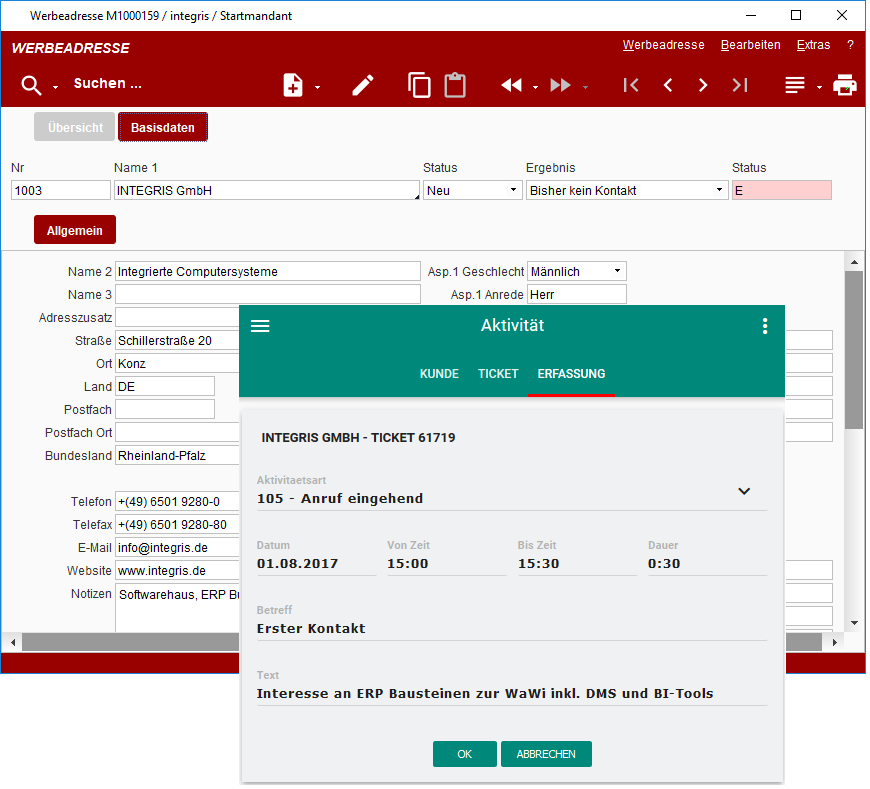Screen dimensions: 870x789
Task: Open the Status dropdown showing Neu
Action: 473,191
